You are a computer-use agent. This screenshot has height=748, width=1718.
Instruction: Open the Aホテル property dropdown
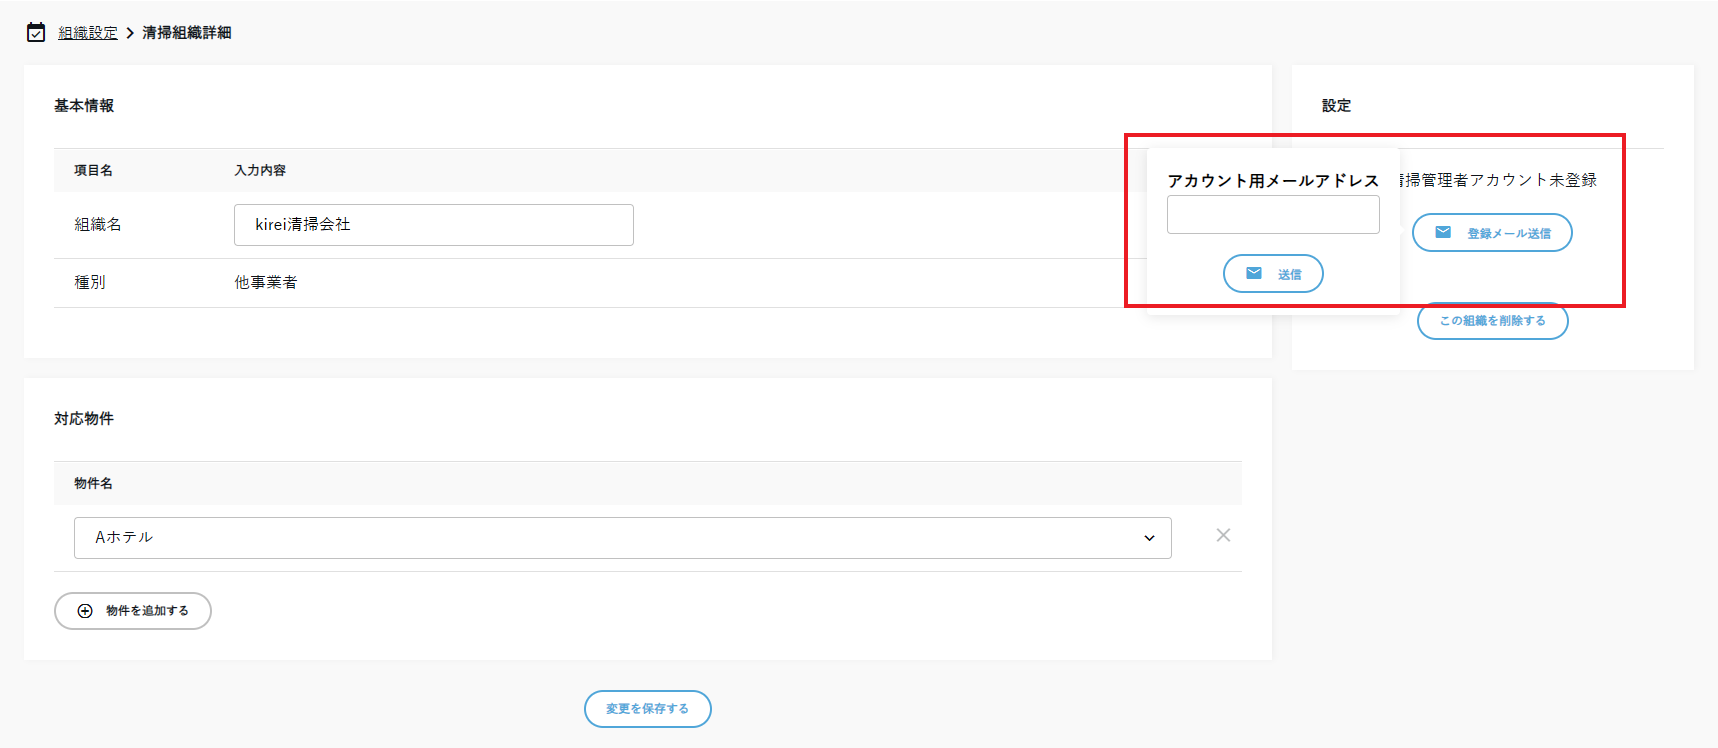tap(620, 538)
